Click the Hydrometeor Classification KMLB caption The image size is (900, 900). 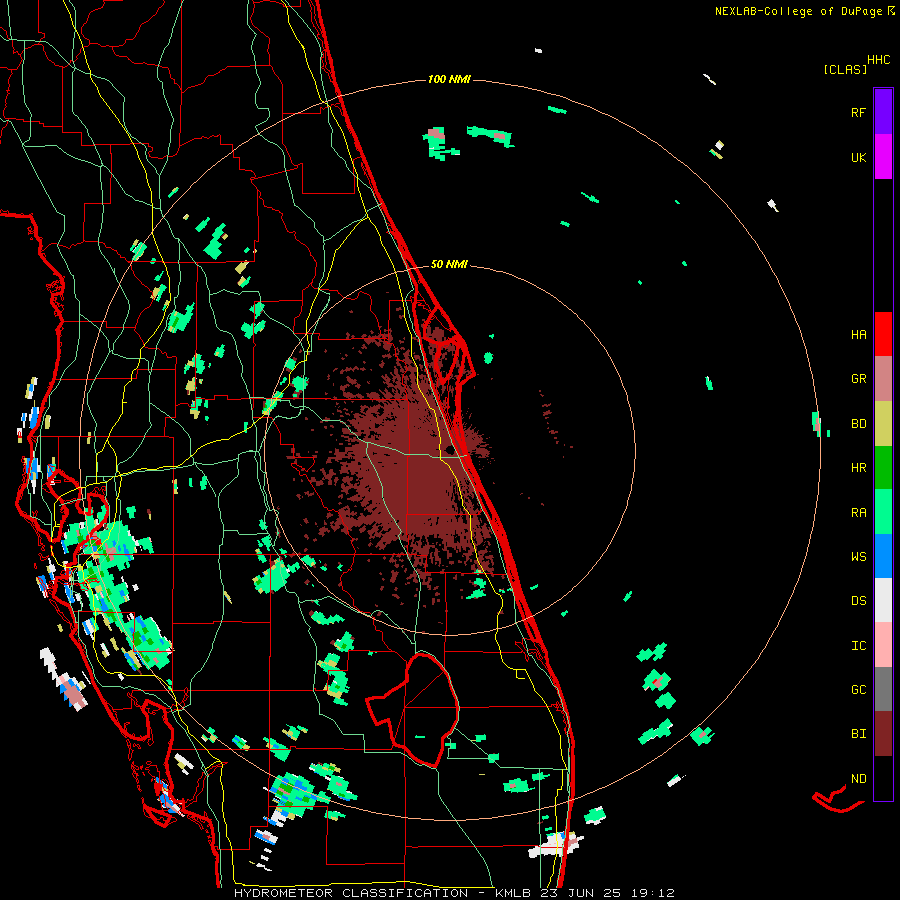tap(454, 893)
